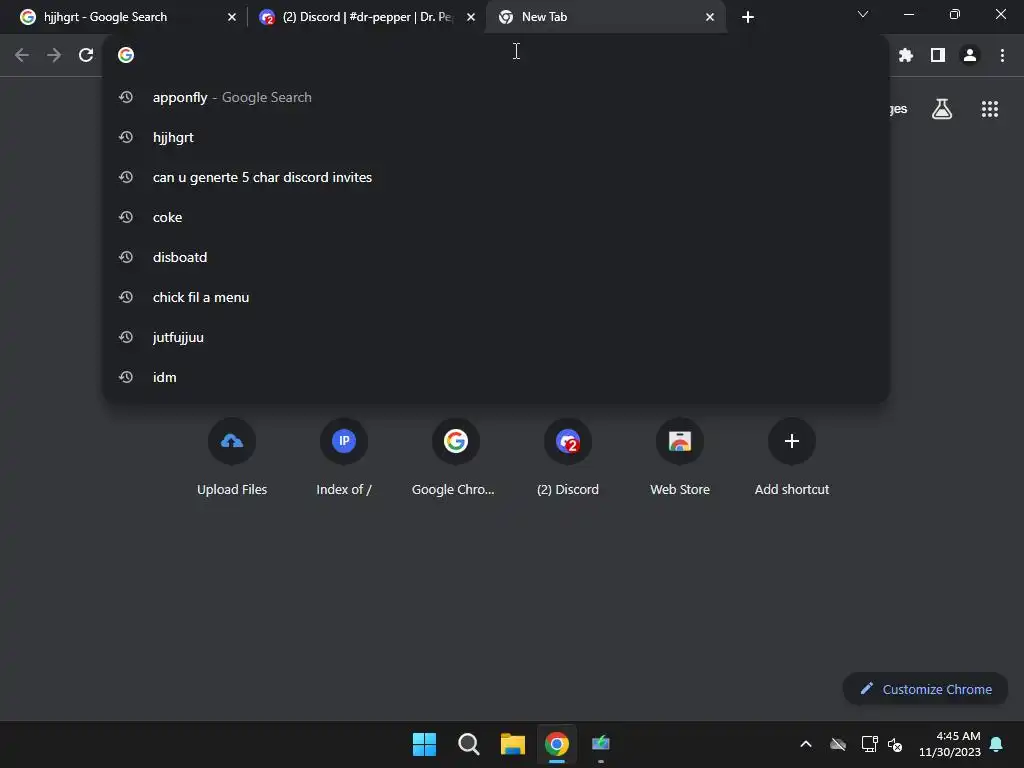Close the hjjhgrt Google Search tab
Image resolution: width=1024 pixels, height=768 pixels.
pos(232,17)
